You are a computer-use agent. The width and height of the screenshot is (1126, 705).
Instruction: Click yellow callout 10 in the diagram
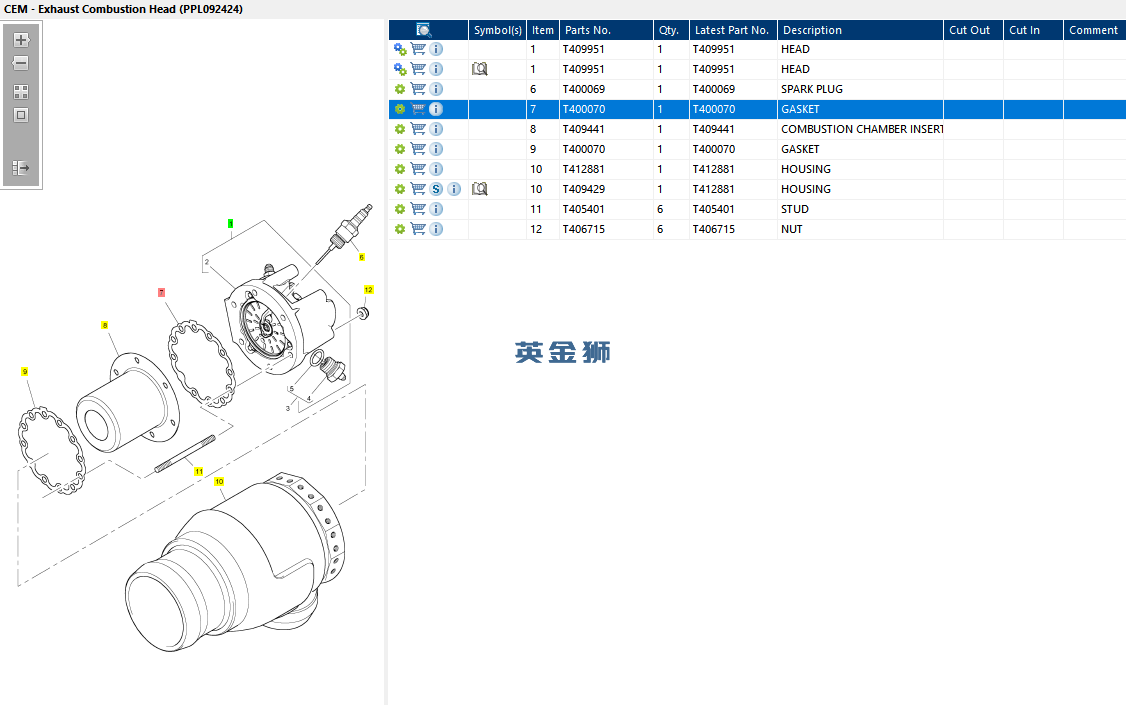[x=219, y=482]
